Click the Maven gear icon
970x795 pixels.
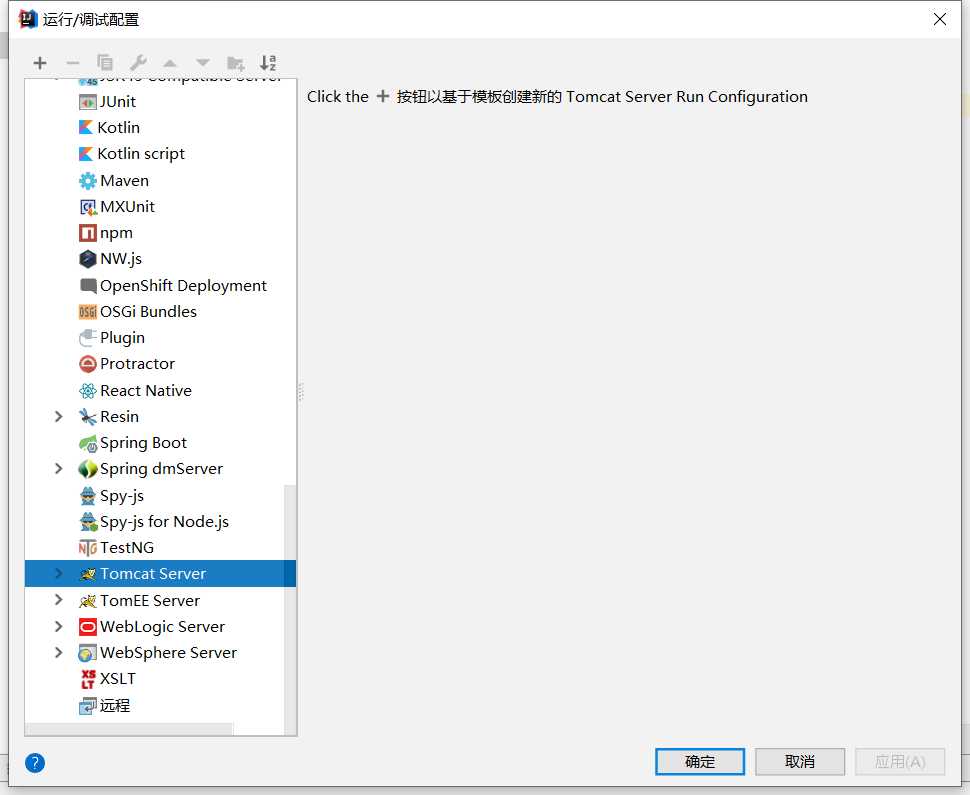[x=88, y=181]
